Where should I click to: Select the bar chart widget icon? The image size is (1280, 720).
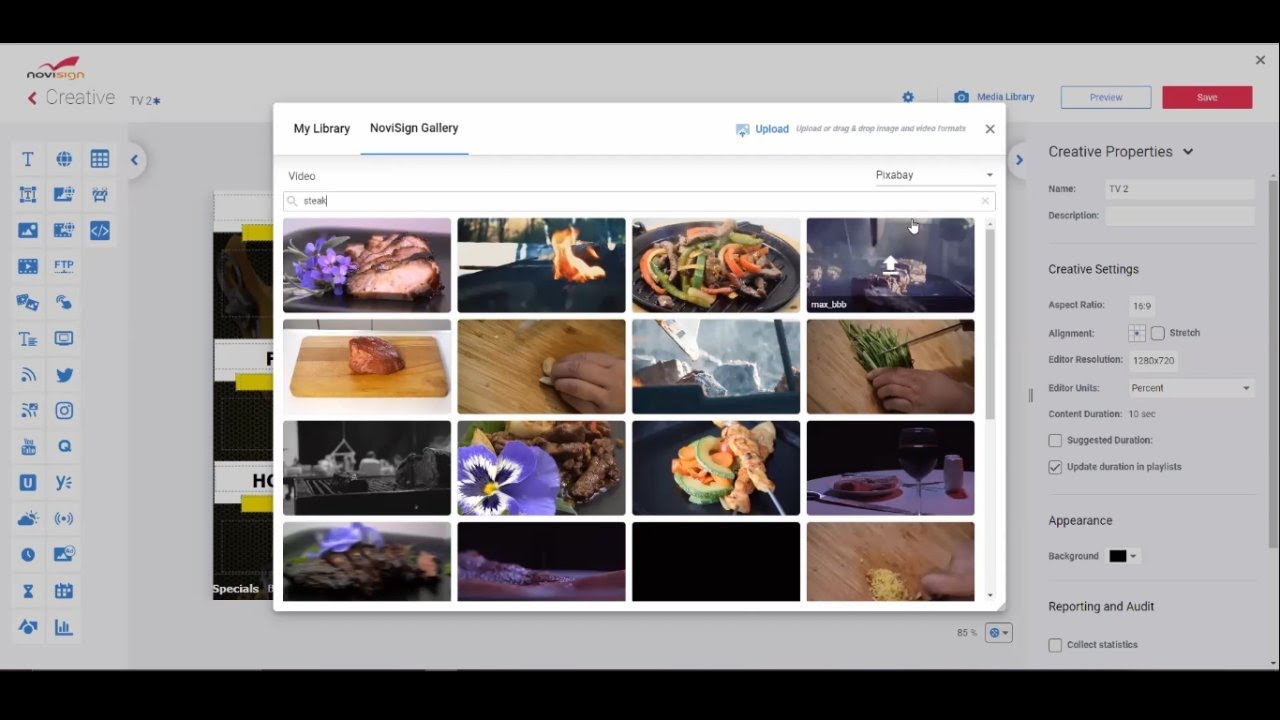(64, 627)
